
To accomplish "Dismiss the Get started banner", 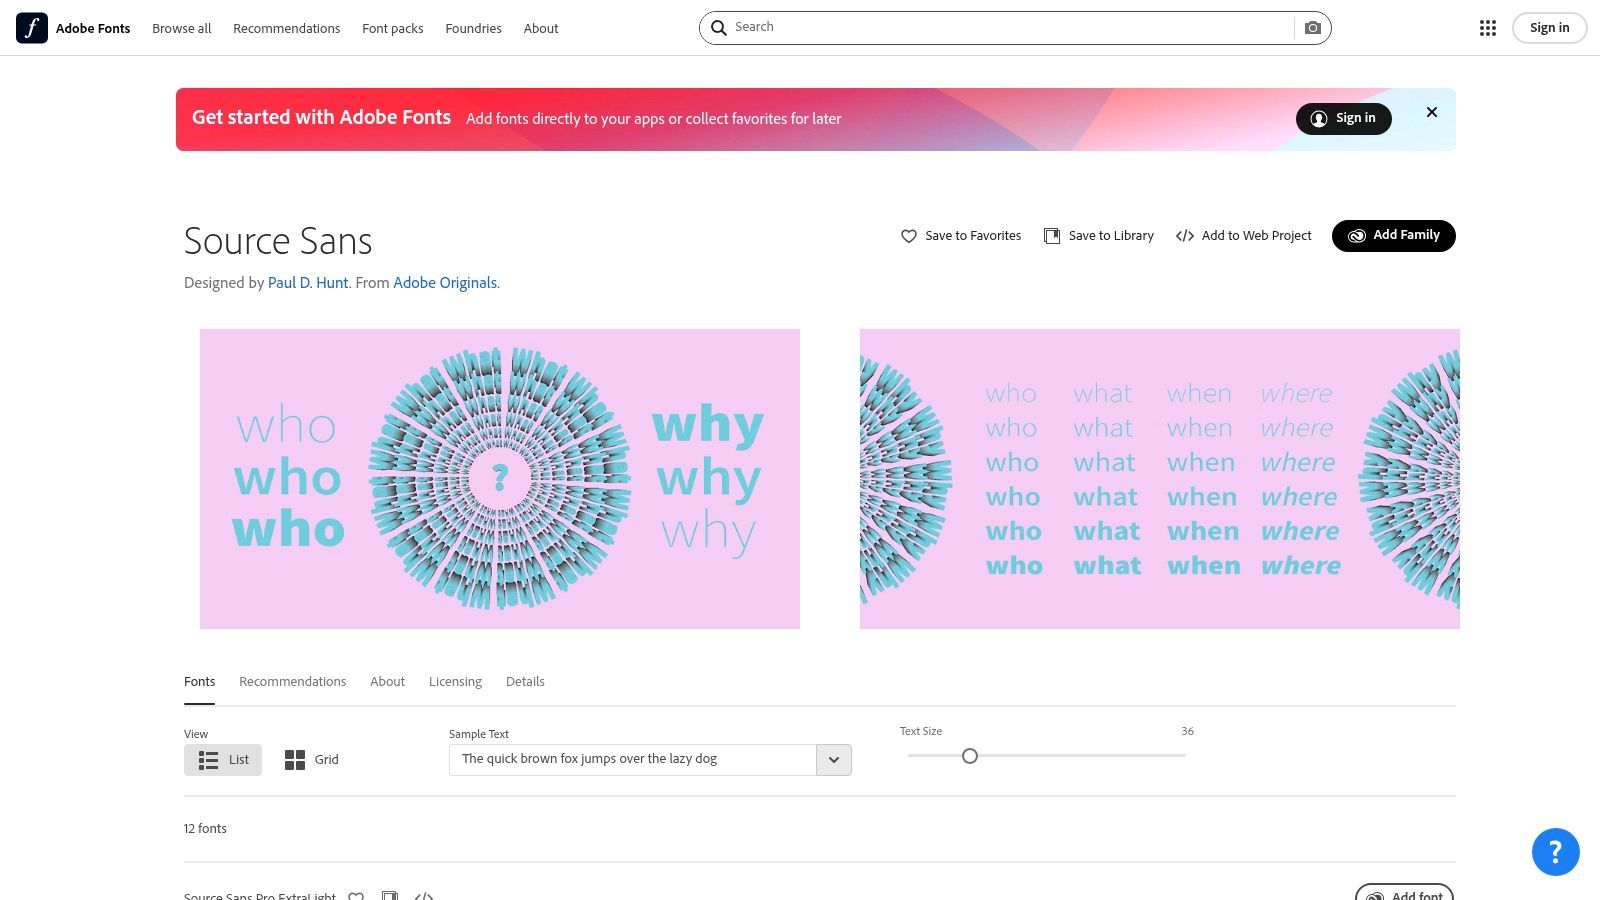I will tap(1431, 112).
